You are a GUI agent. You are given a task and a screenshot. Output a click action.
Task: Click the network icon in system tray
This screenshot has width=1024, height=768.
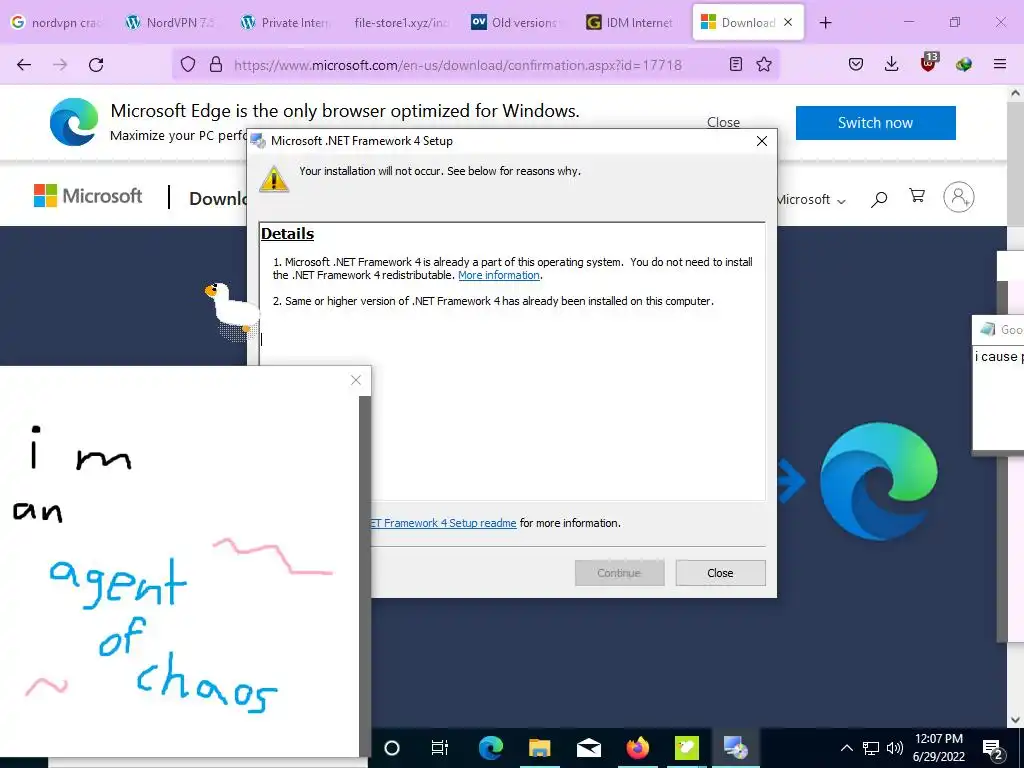871,748
